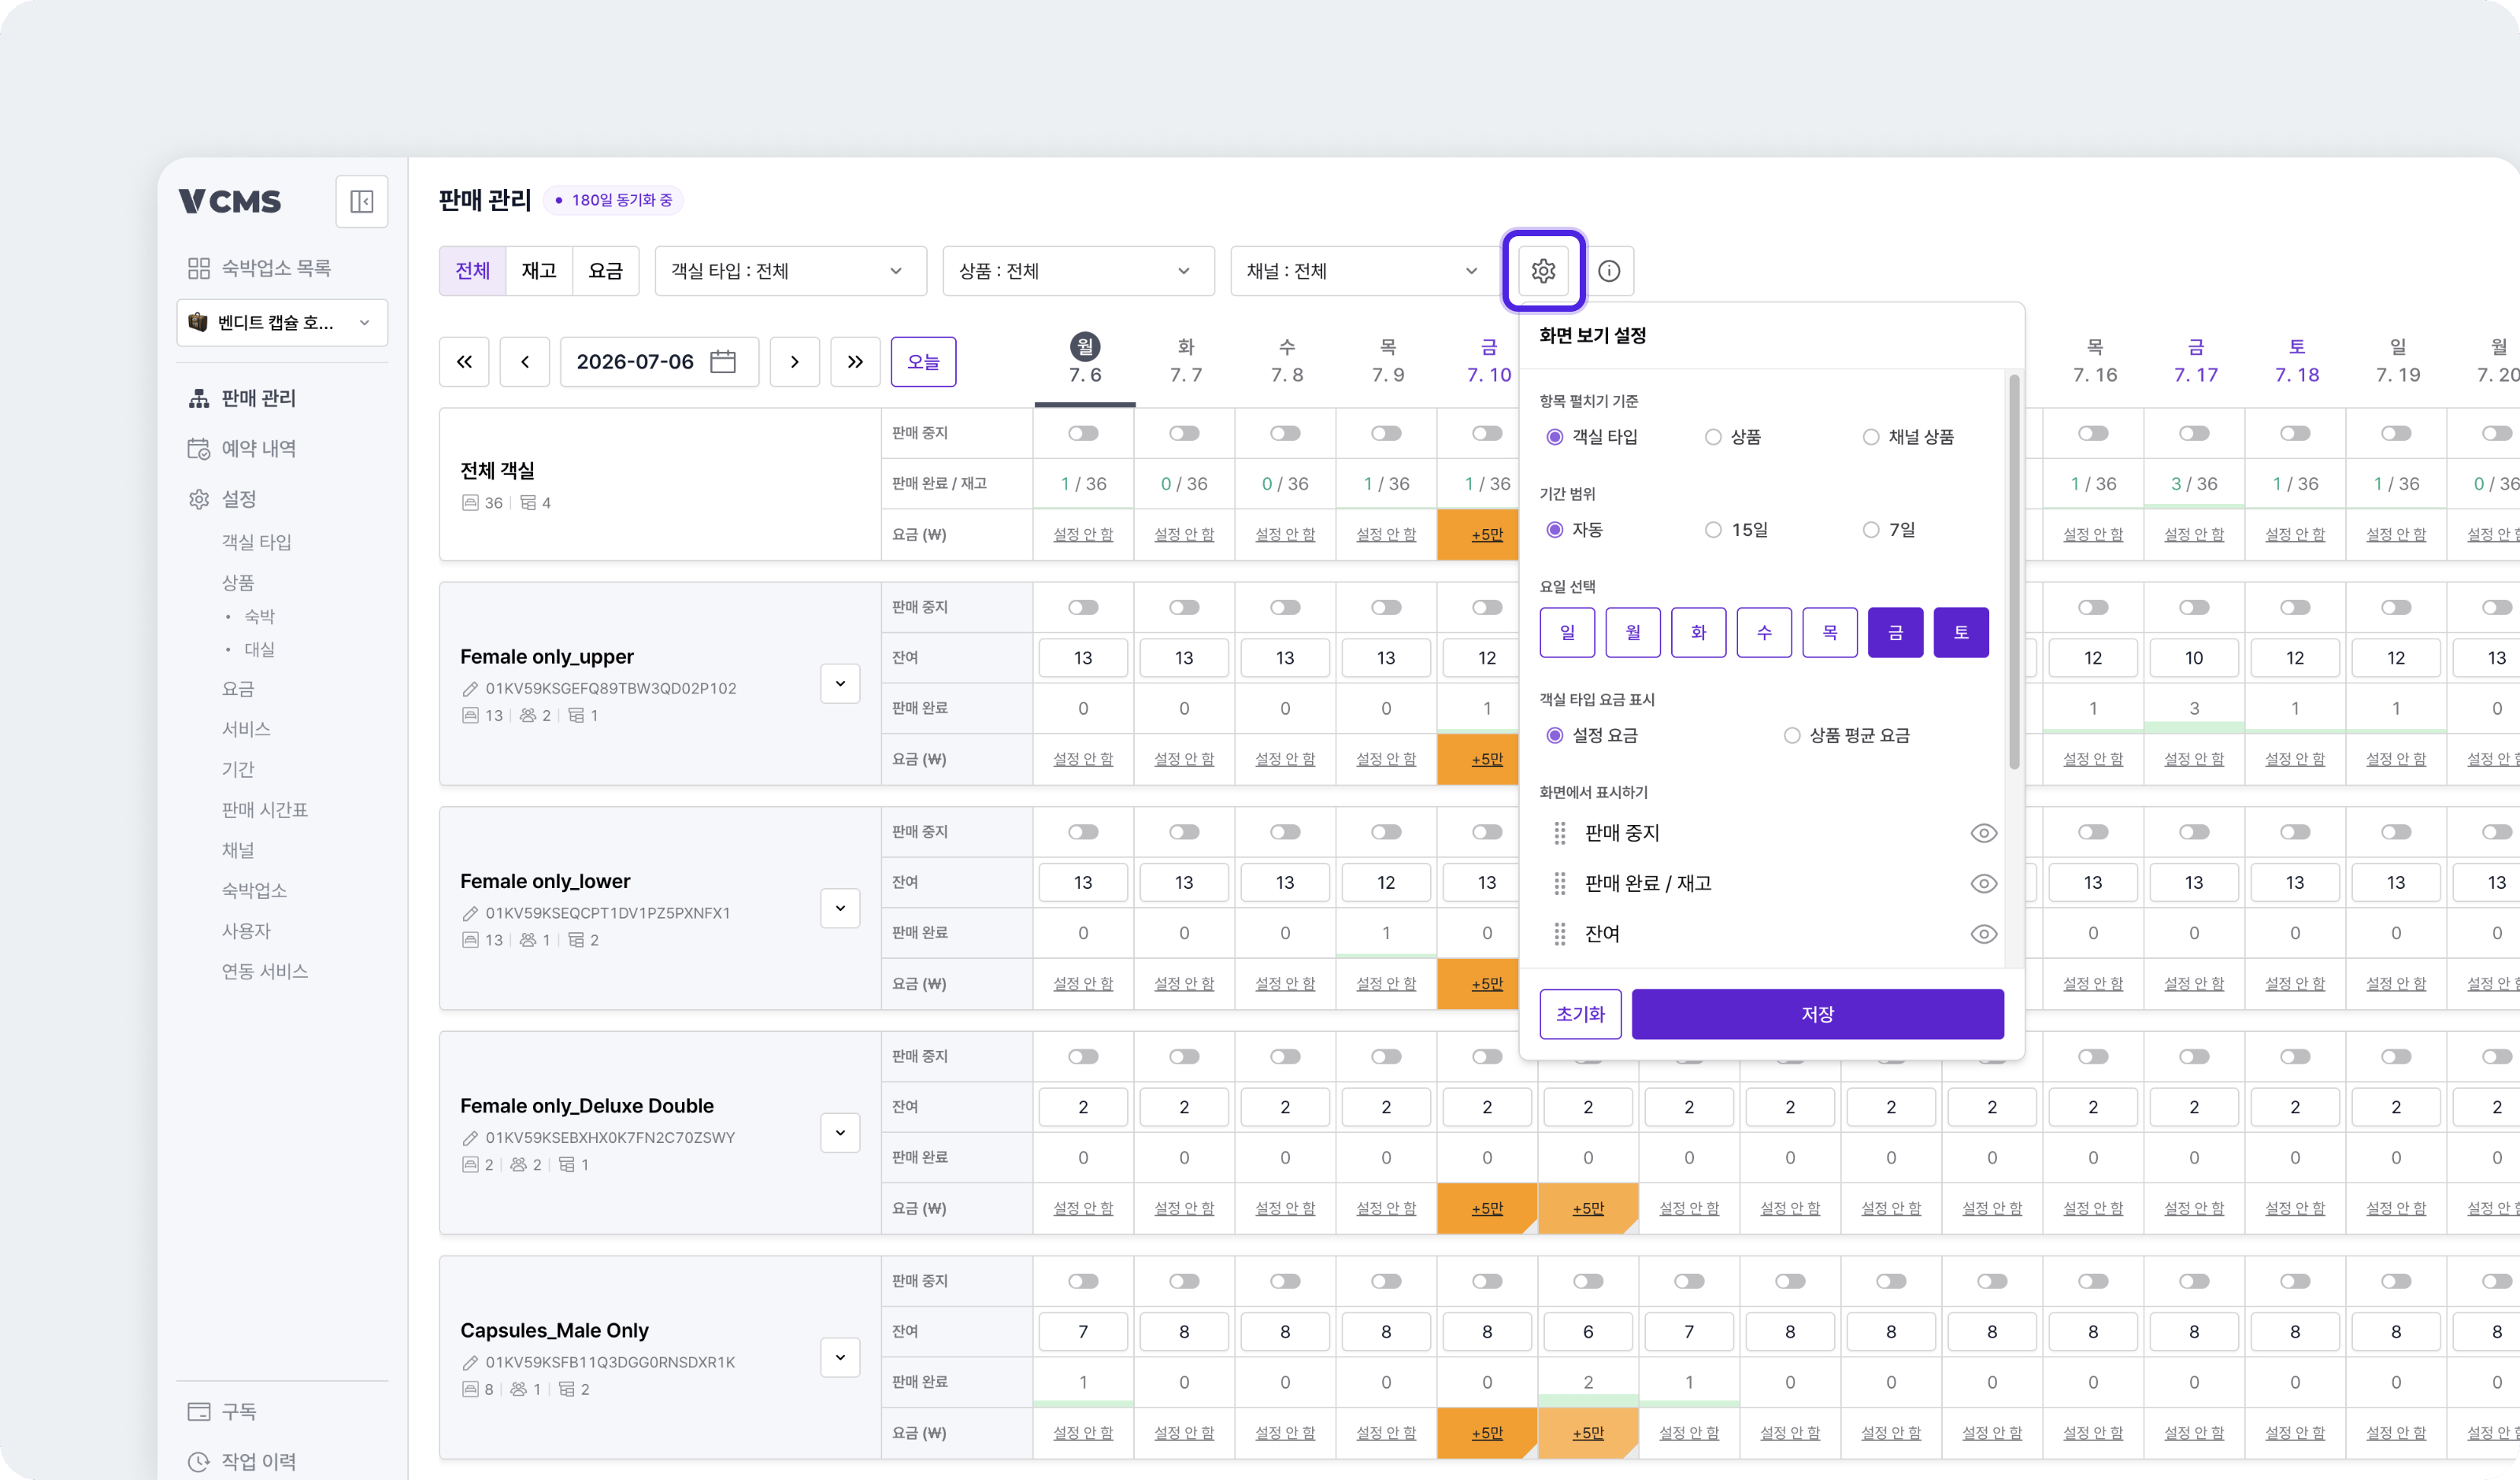Select 15일 period range

coord(1713,530)
